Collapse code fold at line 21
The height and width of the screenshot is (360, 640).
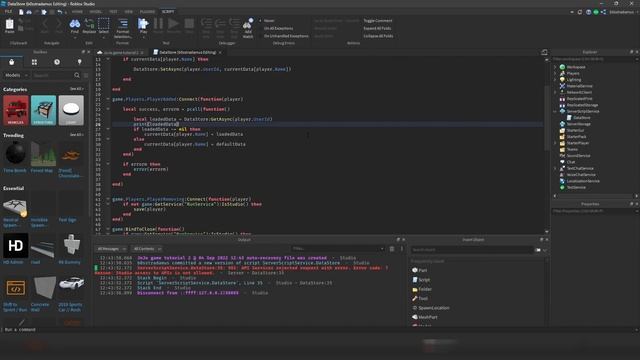click(x=108, y=99)
